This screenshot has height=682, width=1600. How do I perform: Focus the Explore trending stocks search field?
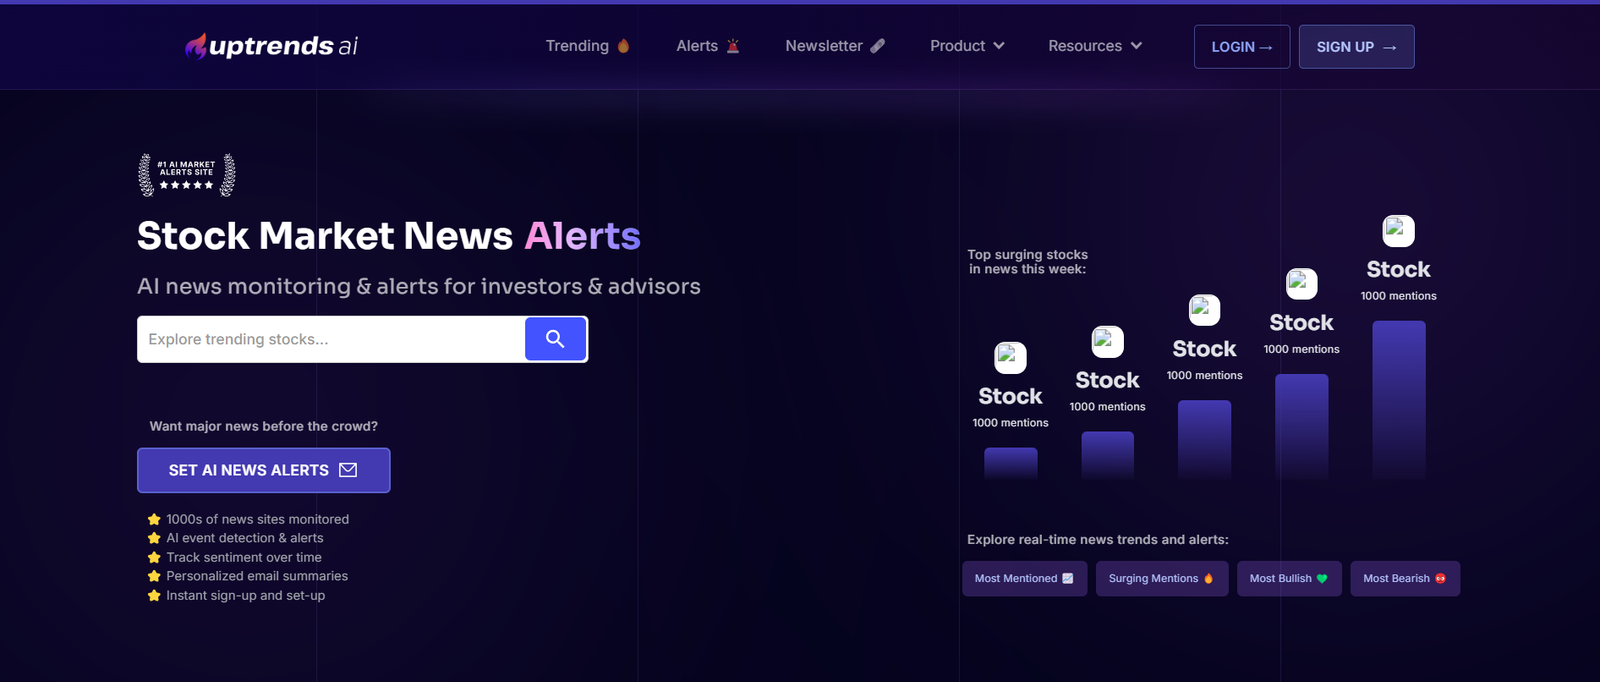tap(330, 339)
